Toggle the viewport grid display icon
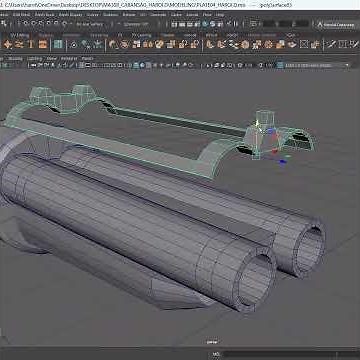 (81, 65)
